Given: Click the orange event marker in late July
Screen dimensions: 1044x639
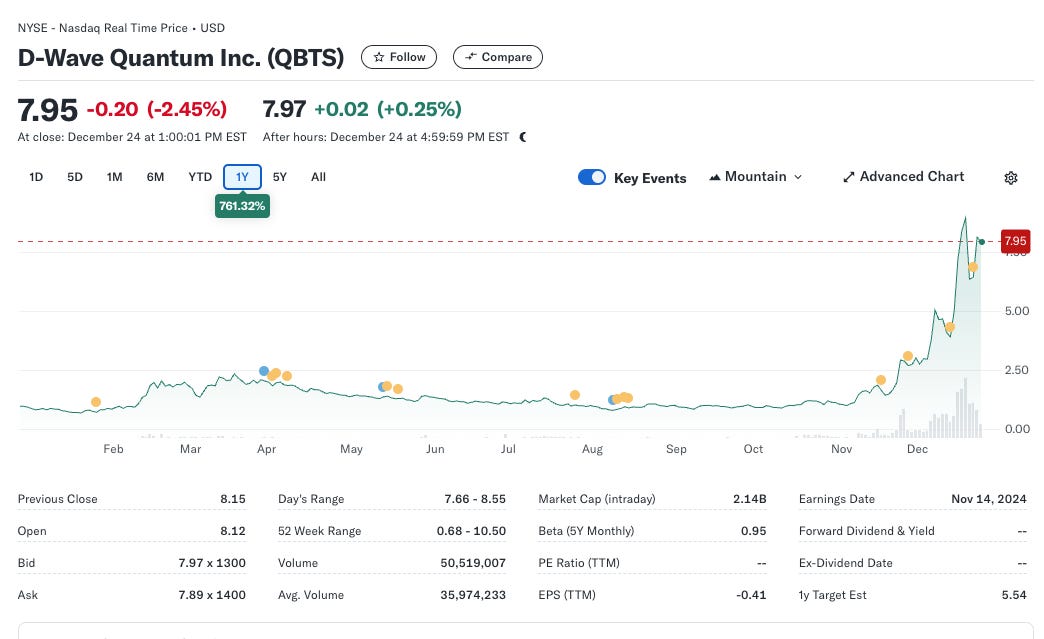Looking at the screenshot, I should coord(575,395).
